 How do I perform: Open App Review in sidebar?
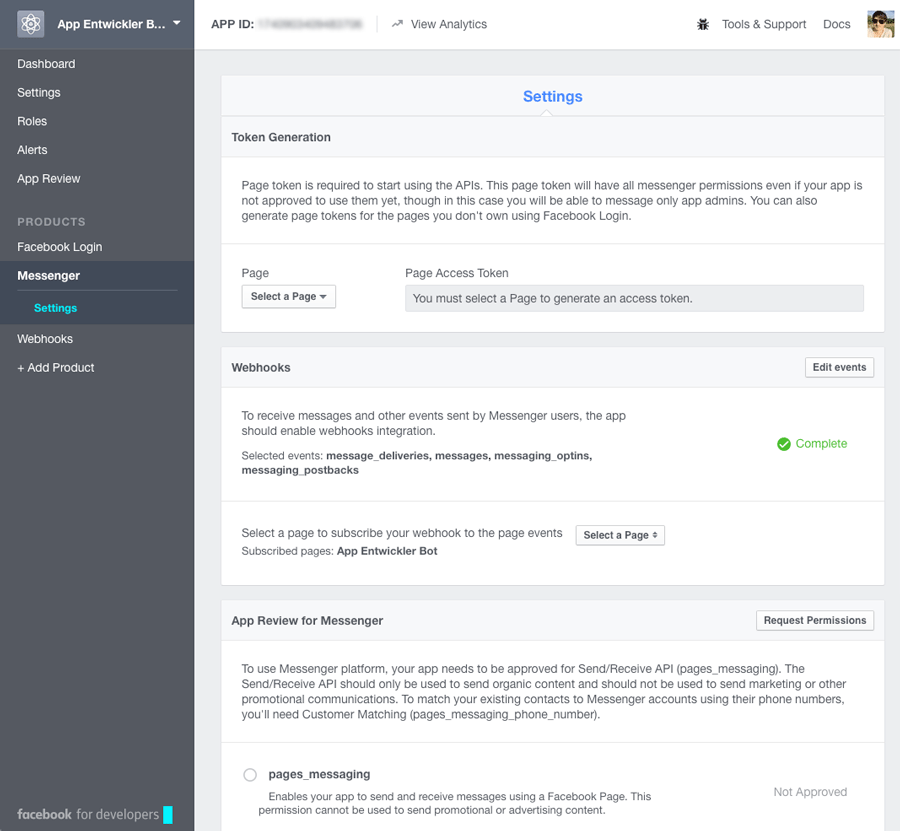(49, 178)
